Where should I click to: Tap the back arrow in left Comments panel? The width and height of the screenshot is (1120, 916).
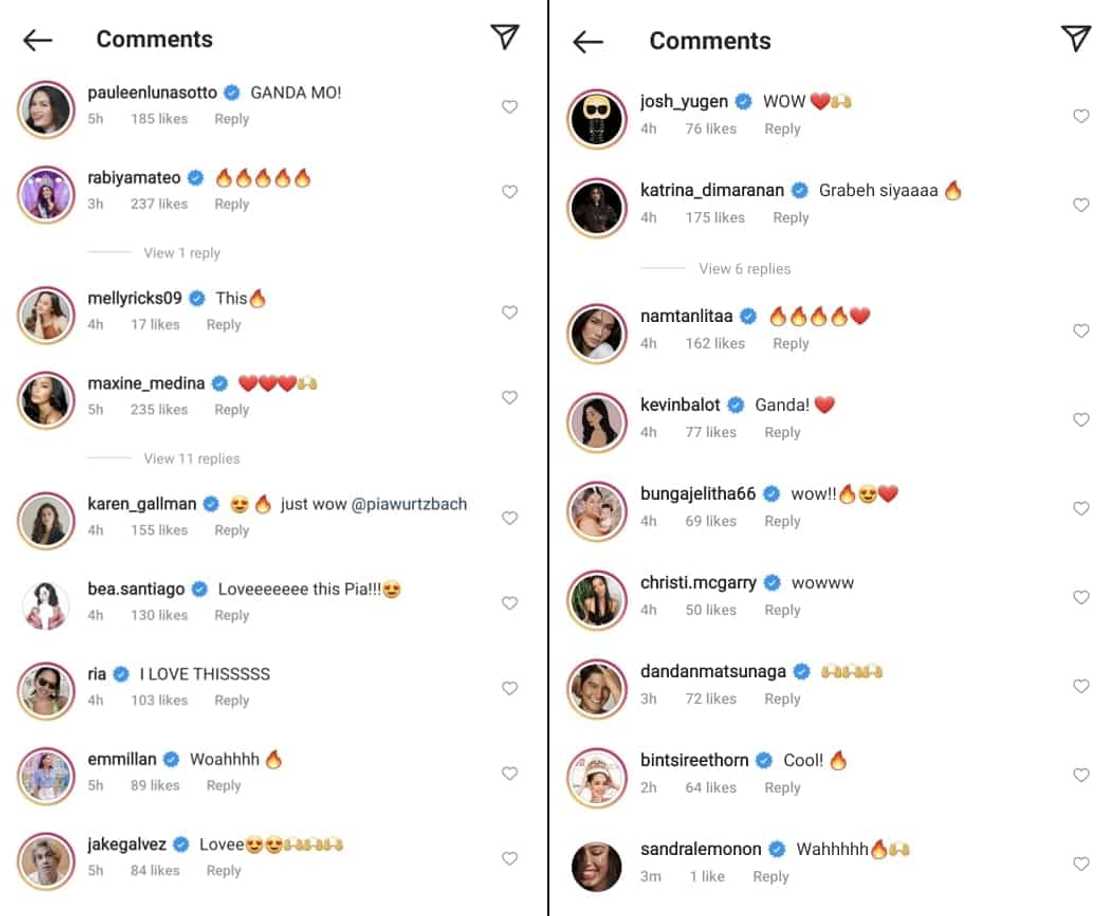(38, 40)
